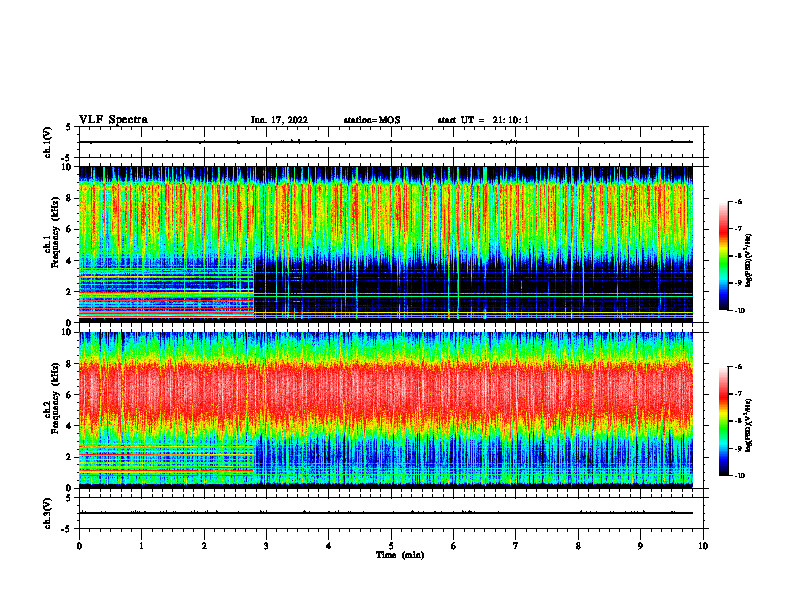This screenshot has width=792, height=612.
Task: Click time axis tick label "7"
Action: (x=516, y=546)
